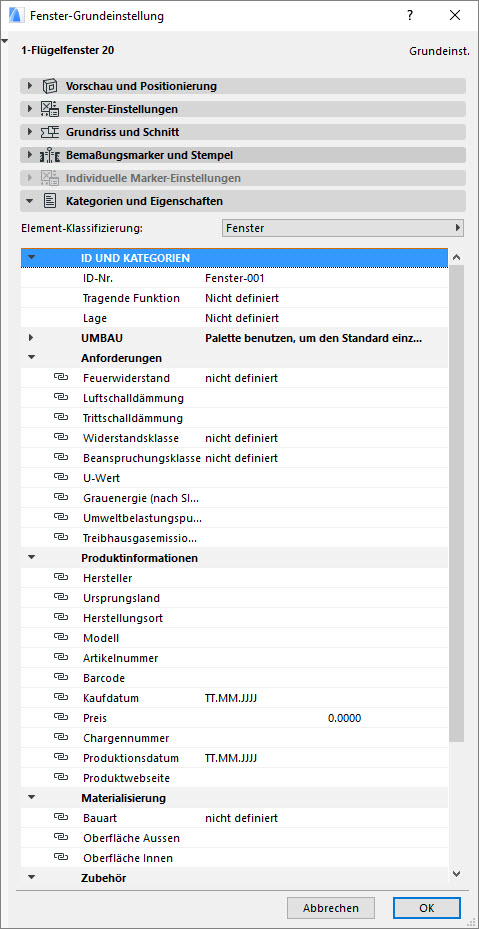Viewport: 479px width, 929px height.
Task: Click the Vorschau und Positionierung panel icon
Action: point(49,86)
